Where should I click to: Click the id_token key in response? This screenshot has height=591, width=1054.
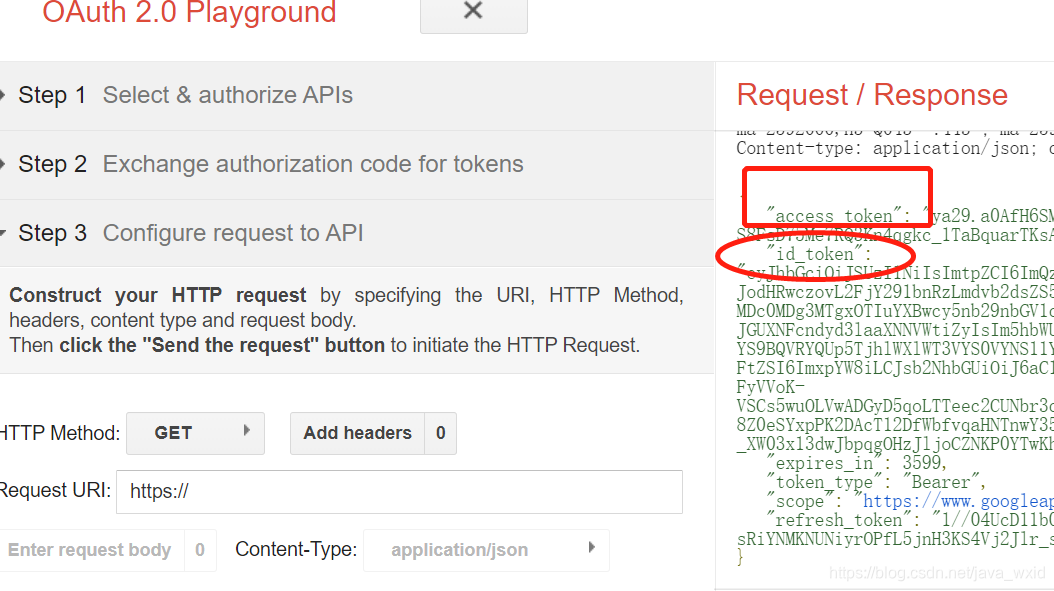(x=819, y=254)
